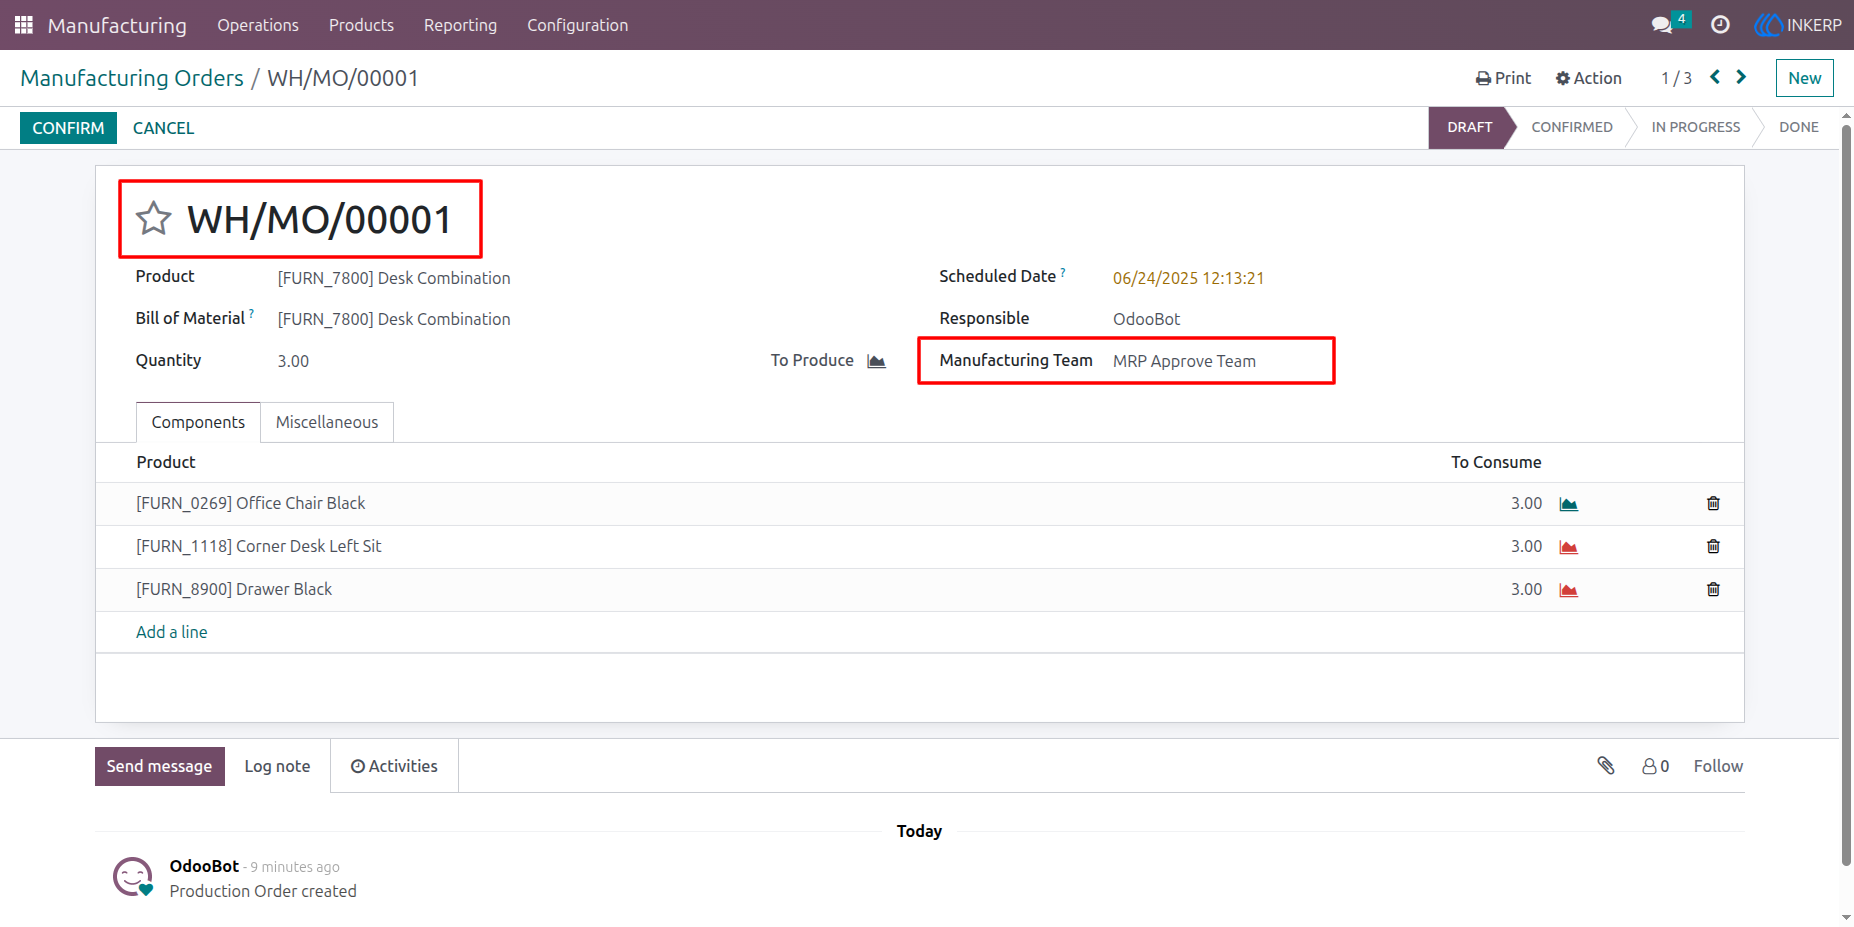Open forecast chart for Drawer Black
This screenshot has height=927, width=1854.
tap(1568, 590)
